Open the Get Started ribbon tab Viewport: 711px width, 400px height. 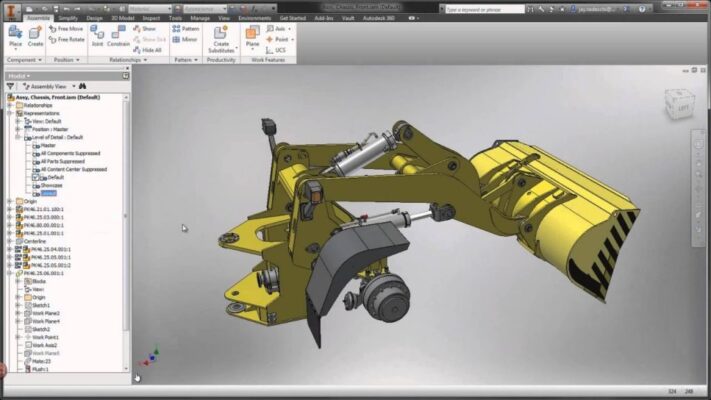[292, 18]
